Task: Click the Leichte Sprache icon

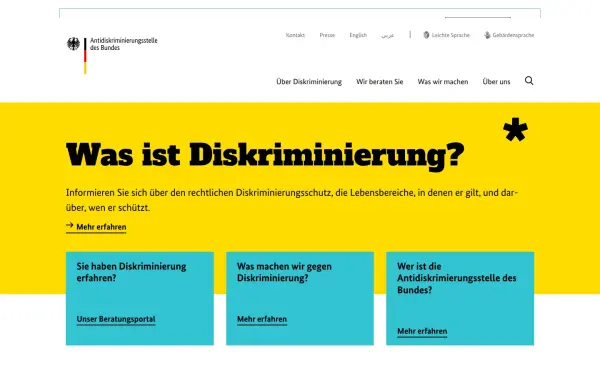Action: tap(426, 35)
